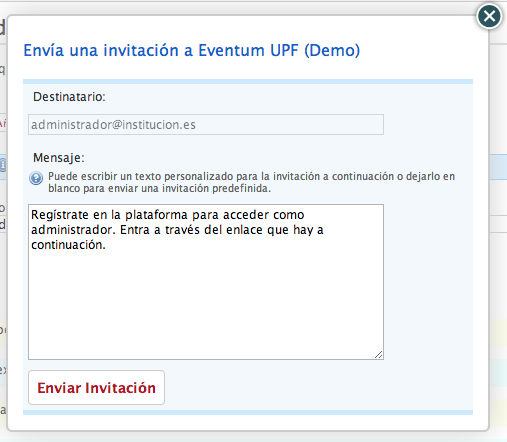Click the hint line starting "Puede escribir"
The image size is (507, 442).
(x=252, y=176)
